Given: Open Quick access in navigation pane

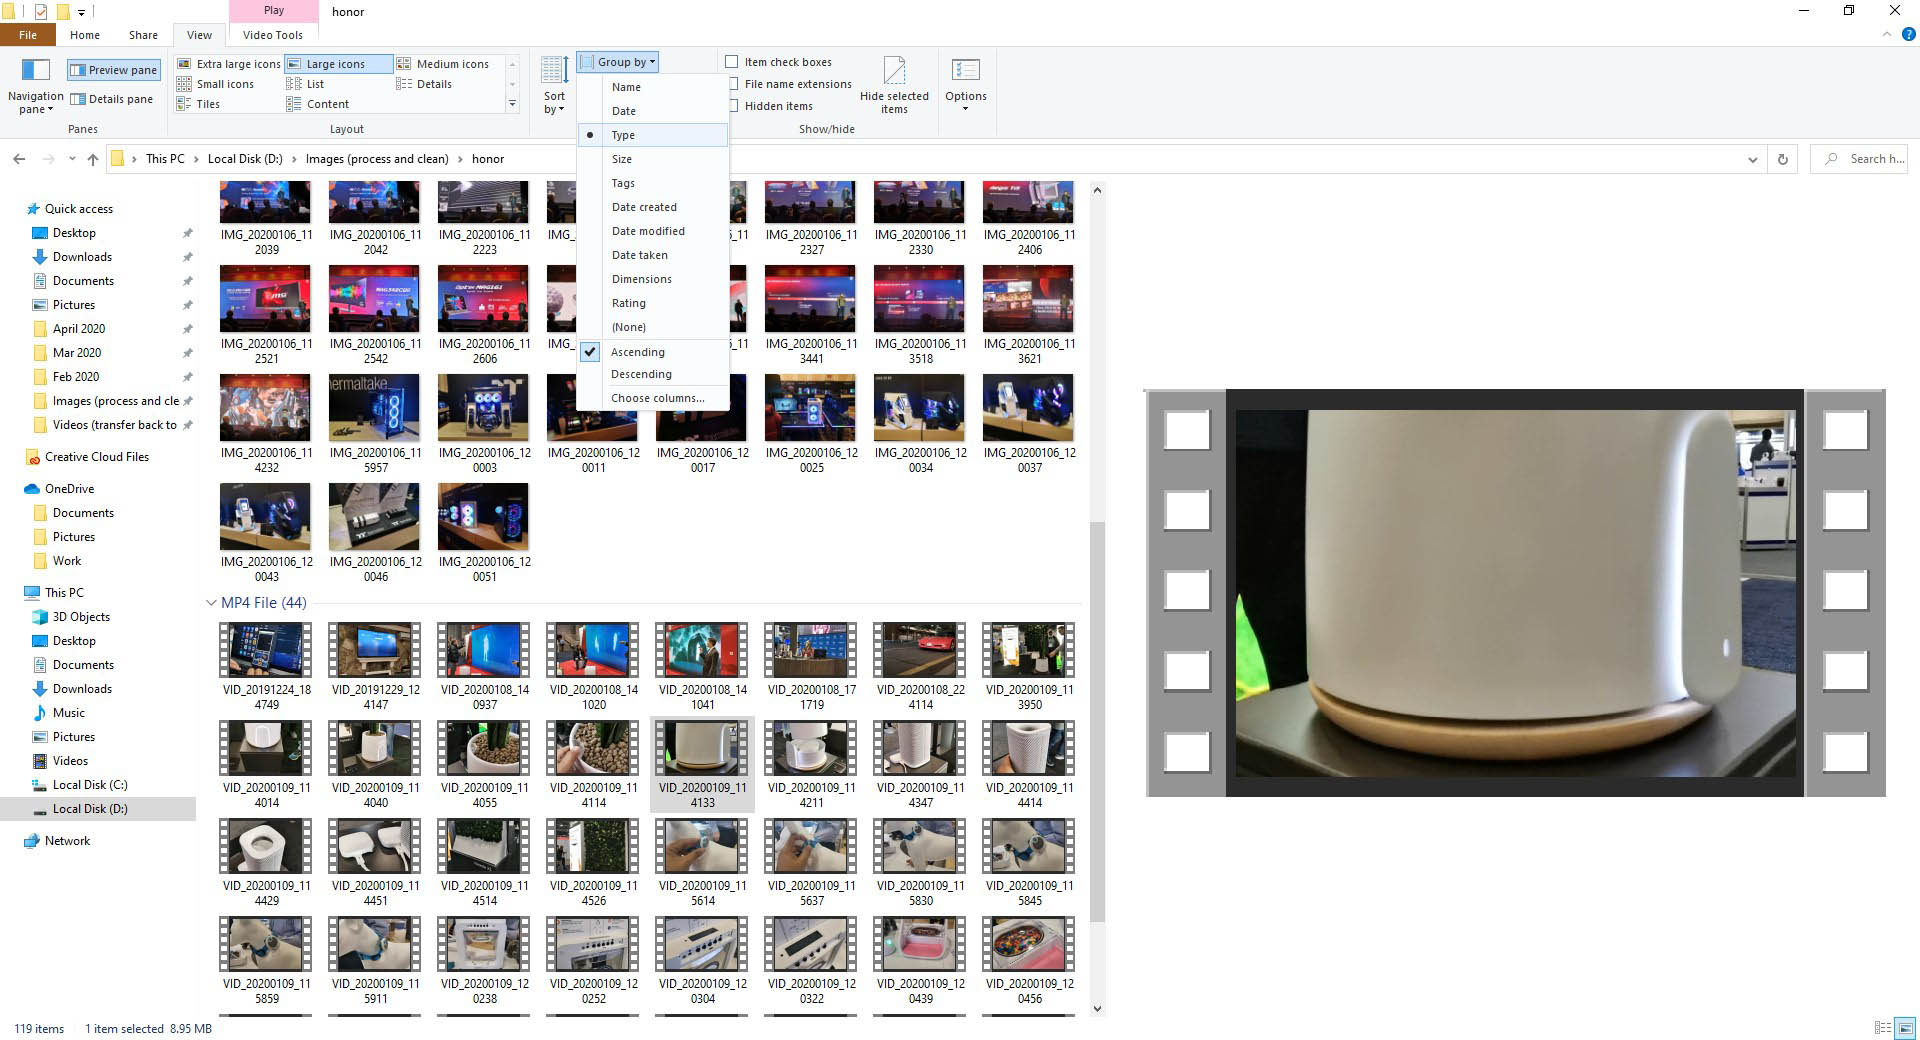Looking at the screenshot, I should pos(79,209).
